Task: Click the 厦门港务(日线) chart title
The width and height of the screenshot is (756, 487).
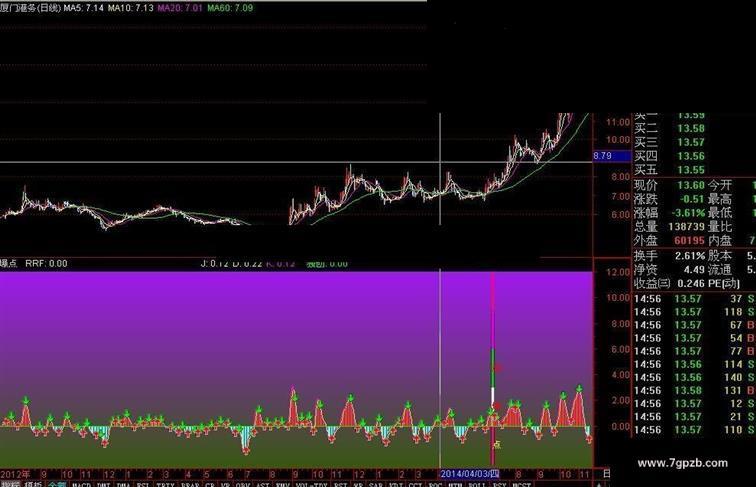Action: pyautogui.click(x=30, y=8)
